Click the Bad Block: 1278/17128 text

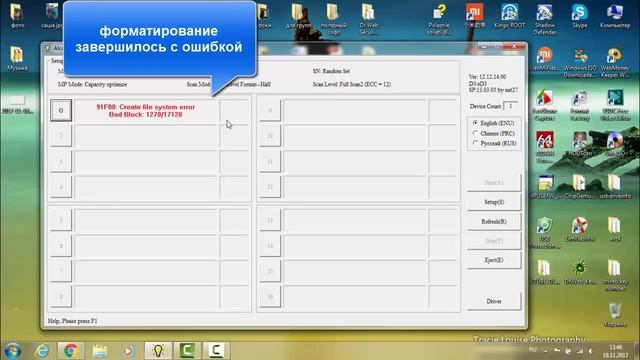click(x=146, y=115)
